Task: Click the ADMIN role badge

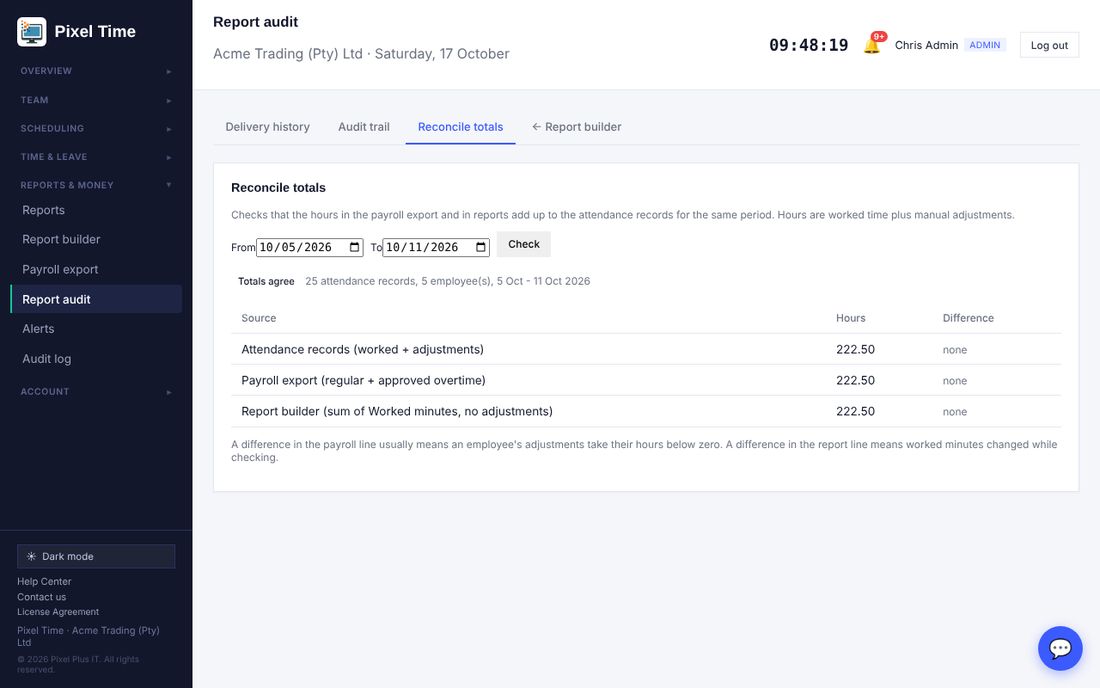Action: [x=985, y=45]
